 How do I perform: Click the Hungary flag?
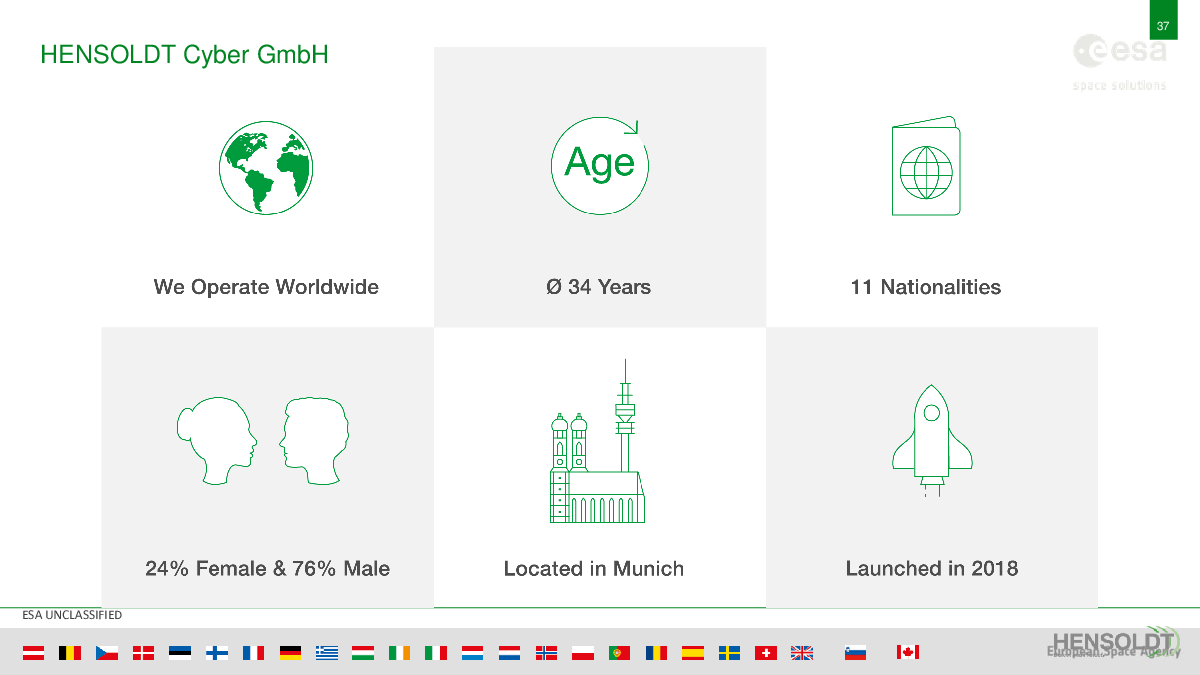(x=363, y=653)
